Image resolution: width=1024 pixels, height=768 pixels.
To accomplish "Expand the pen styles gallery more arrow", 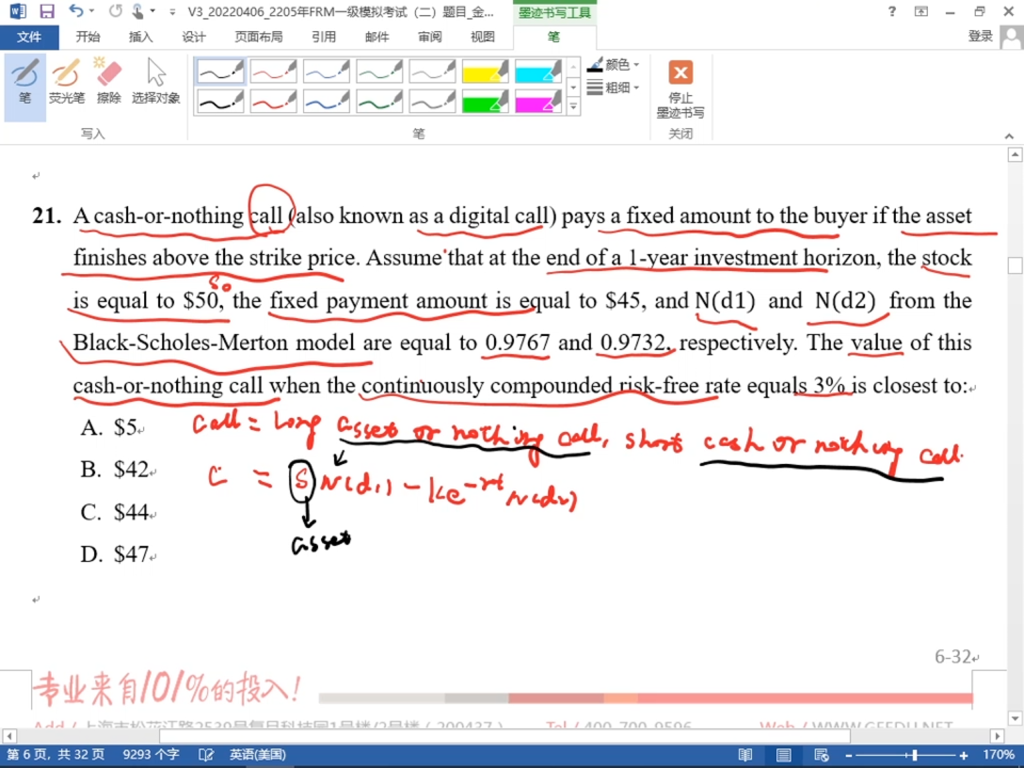I will pos(573,105).
